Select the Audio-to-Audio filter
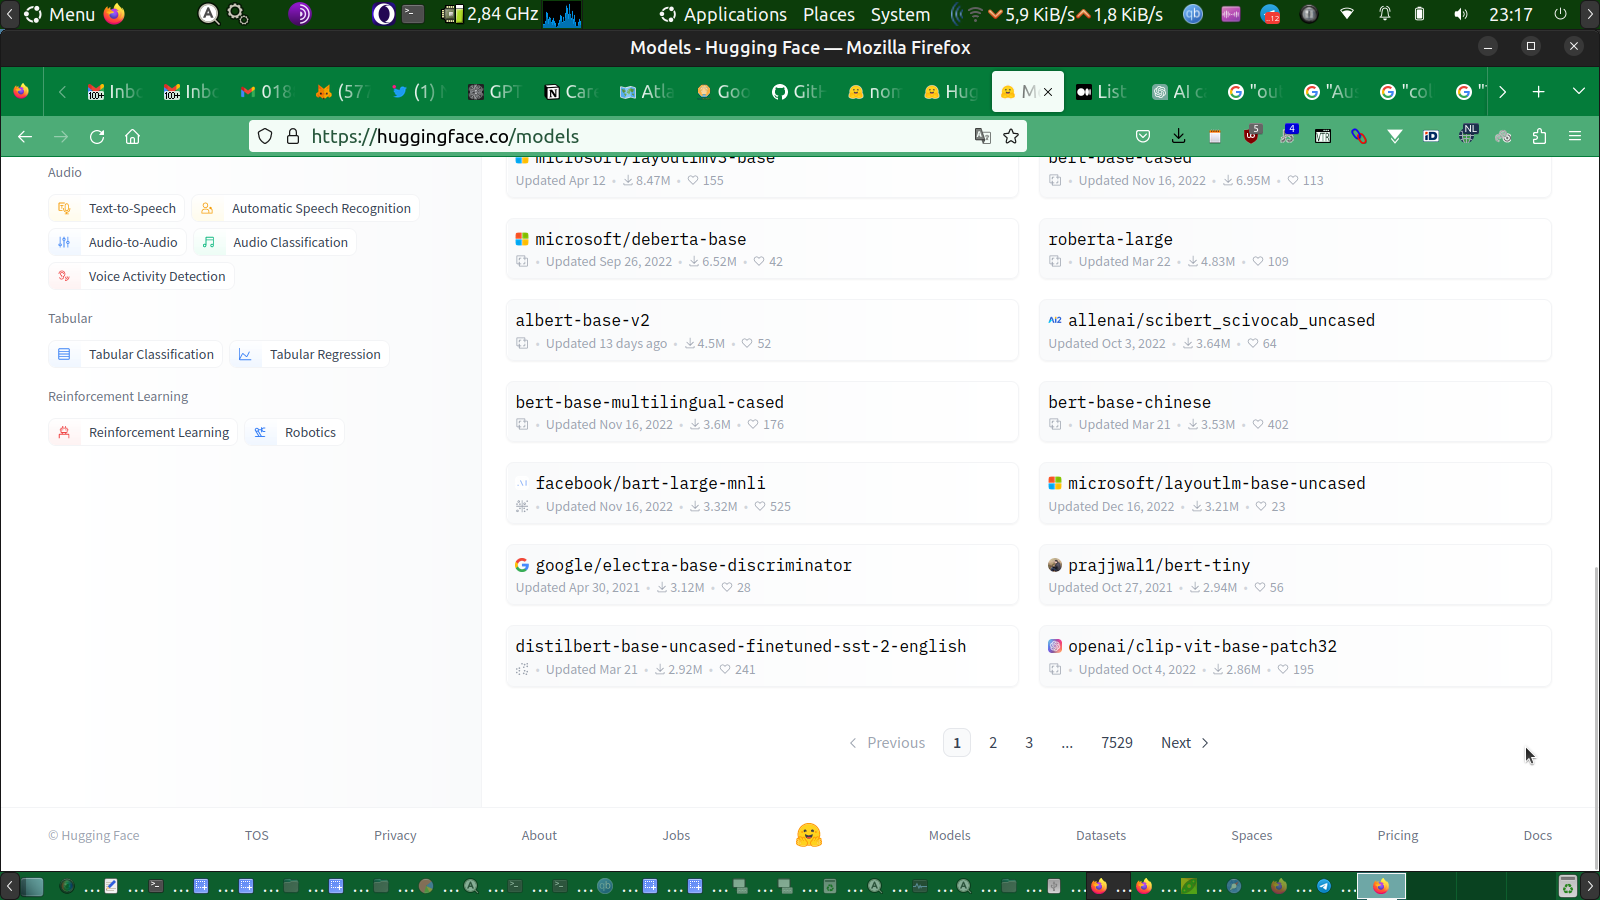Image resolution: width=1600 pixels, height=900 pixels. [x=118, y=242]
